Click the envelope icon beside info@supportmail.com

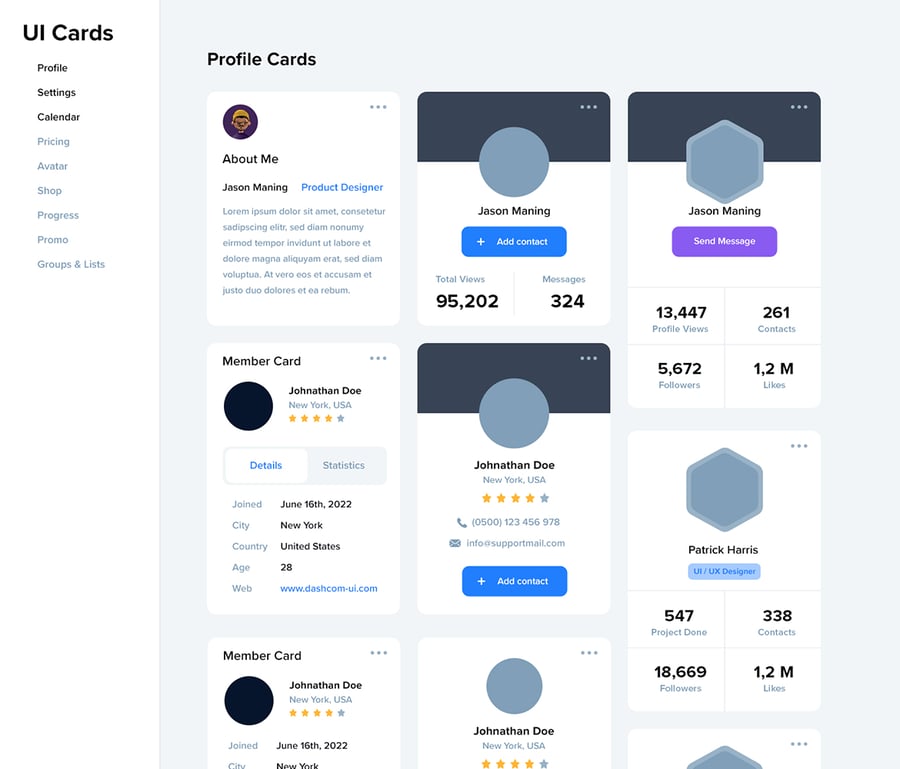click(455, 543)
